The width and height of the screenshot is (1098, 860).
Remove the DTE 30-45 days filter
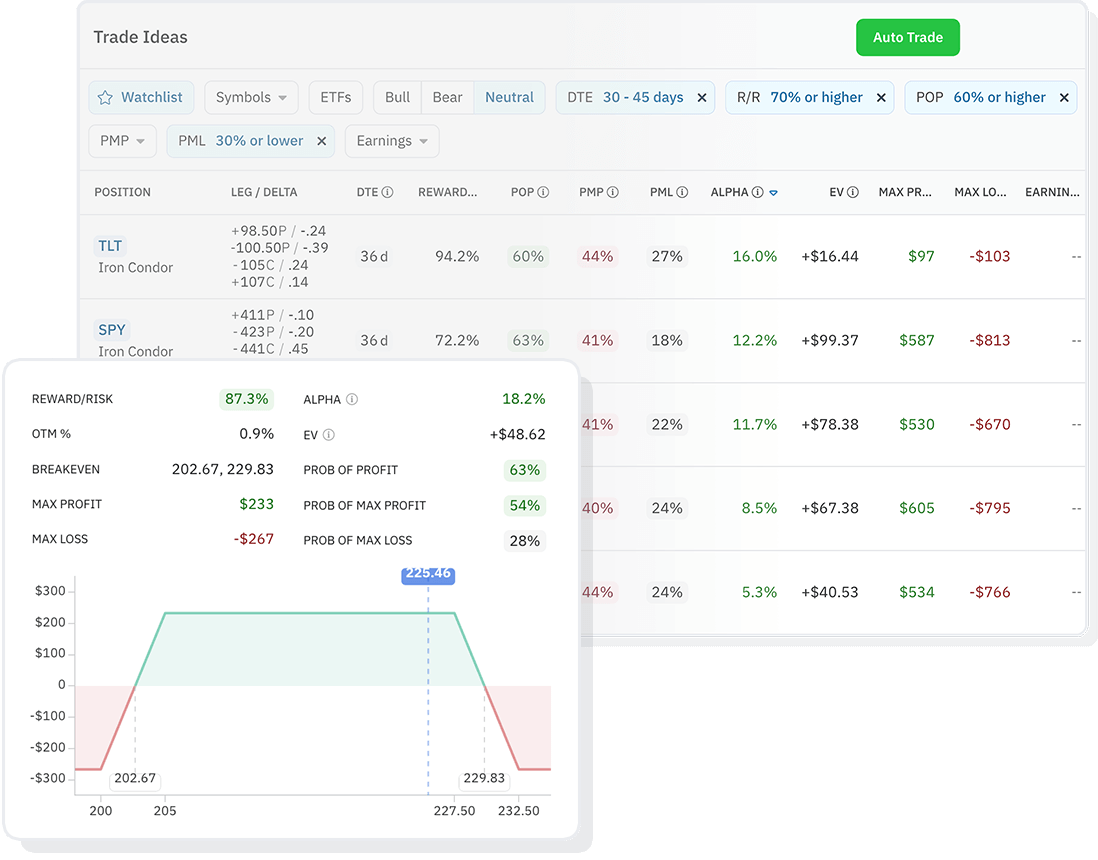pyautogui.click(x=702, y=97)
